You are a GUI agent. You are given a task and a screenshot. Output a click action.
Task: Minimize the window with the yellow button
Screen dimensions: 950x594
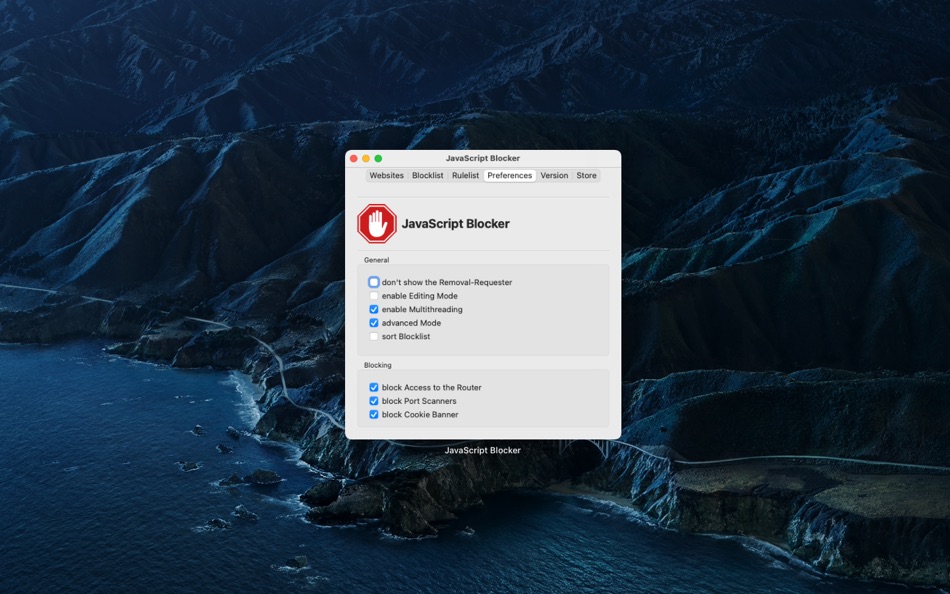366,158
